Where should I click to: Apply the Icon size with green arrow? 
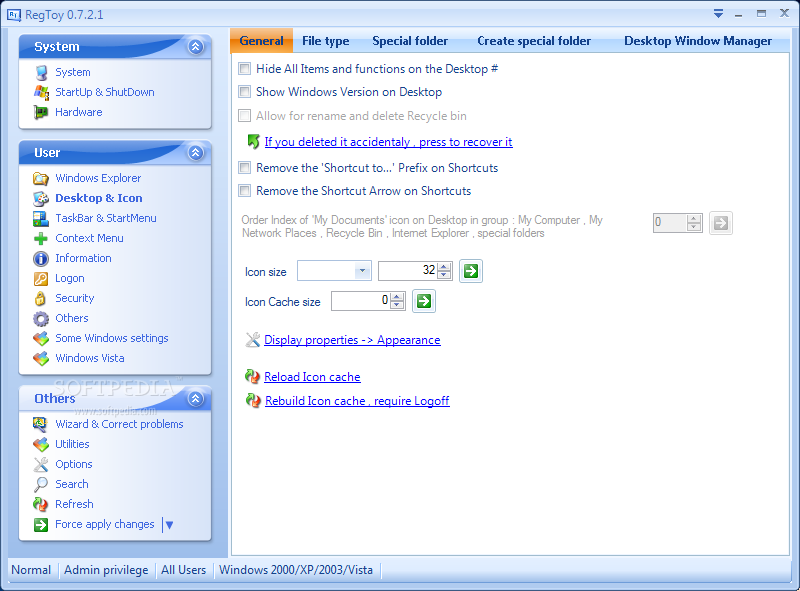[471, 271]
